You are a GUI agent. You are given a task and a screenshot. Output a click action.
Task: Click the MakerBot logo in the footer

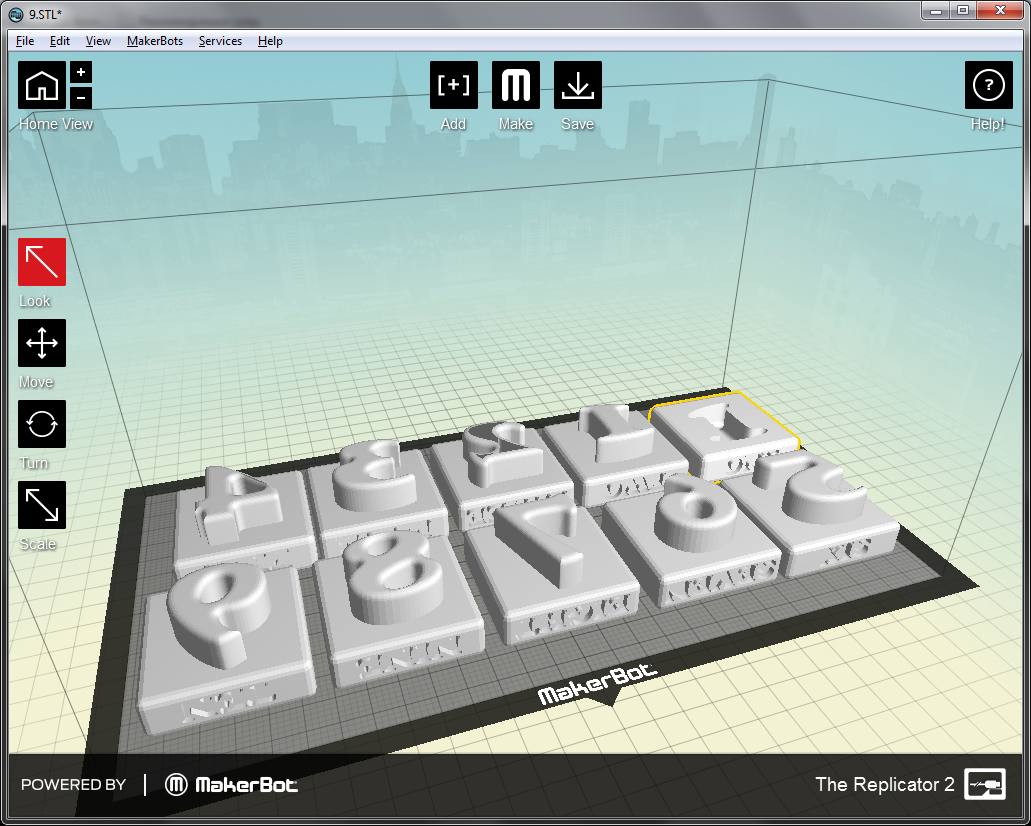231,785
